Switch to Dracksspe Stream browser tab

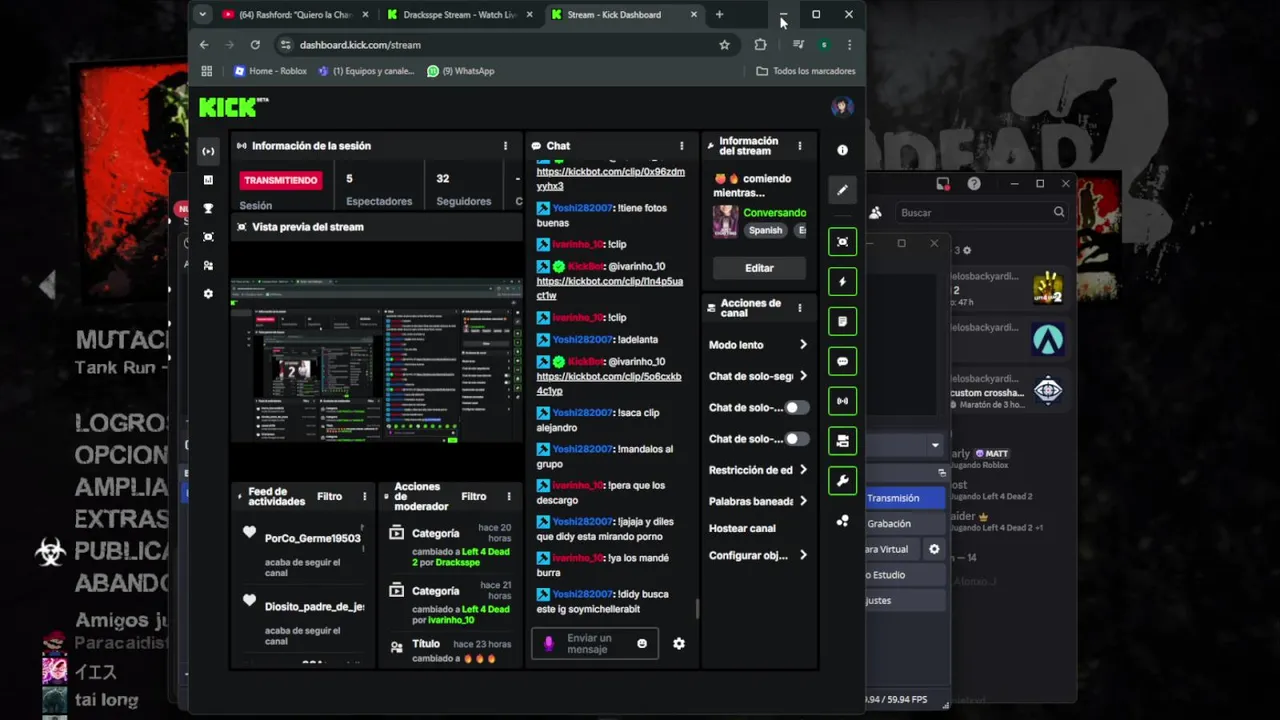(458, 14)
